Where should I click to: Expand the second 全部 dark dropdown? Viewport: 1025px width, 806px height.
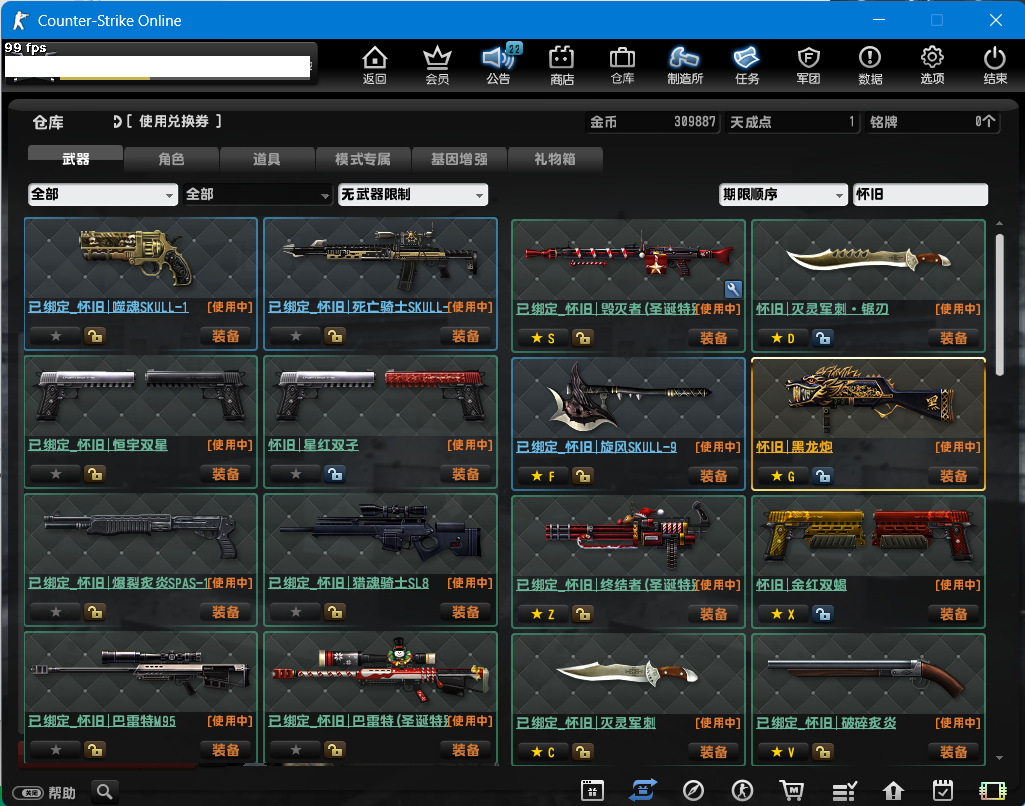pyautogui.click(x=258, y=194)
